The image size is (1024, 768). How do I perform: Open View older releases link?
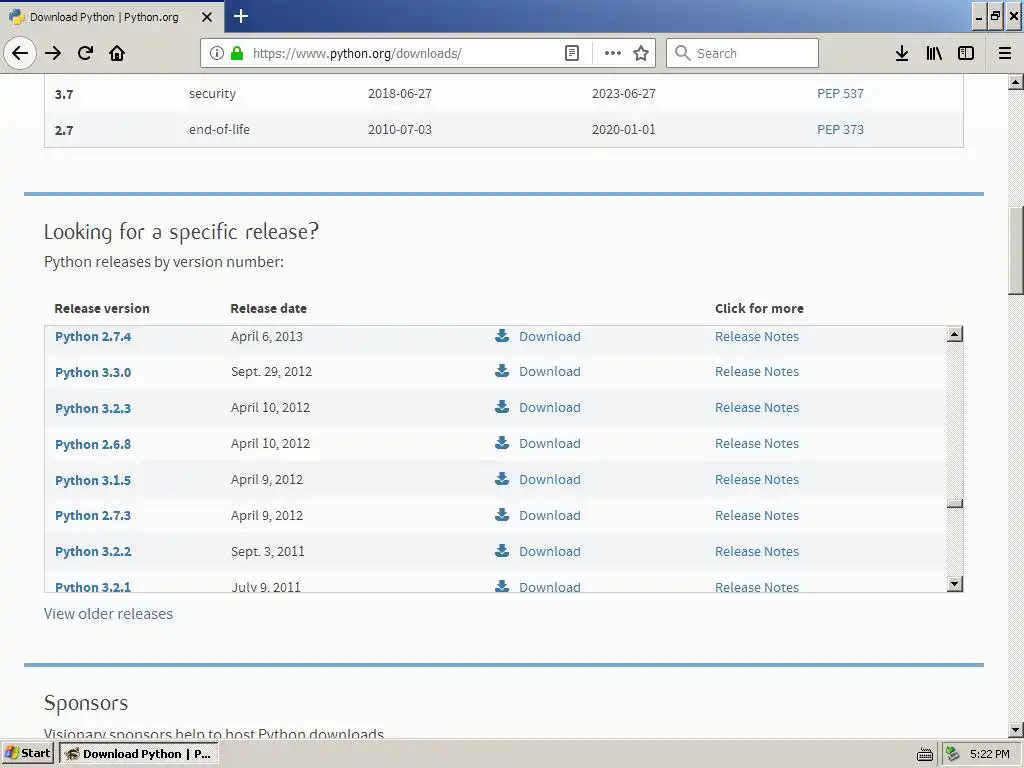tap(108, 614)
